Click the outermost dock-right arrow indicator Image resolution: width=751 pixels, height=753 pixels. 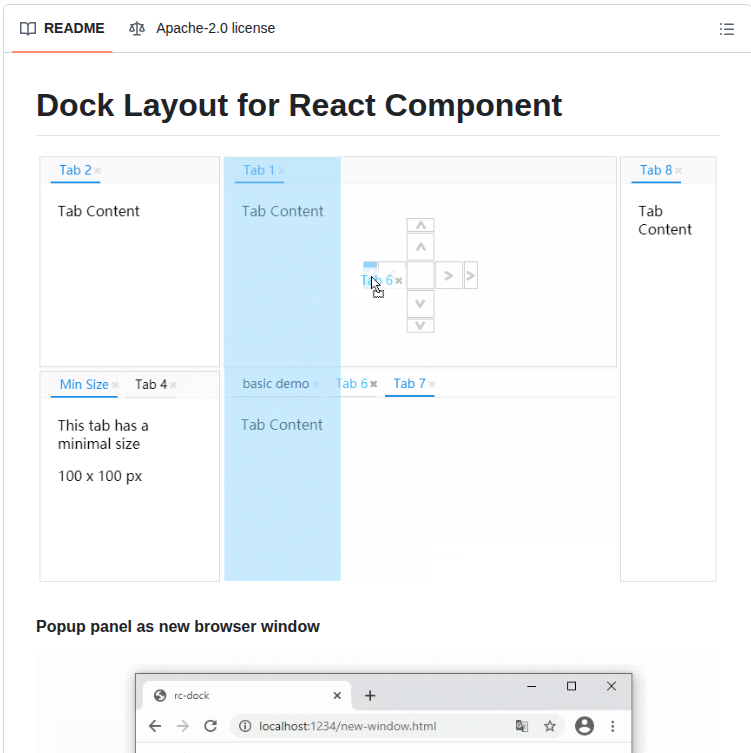click(471, 275)
